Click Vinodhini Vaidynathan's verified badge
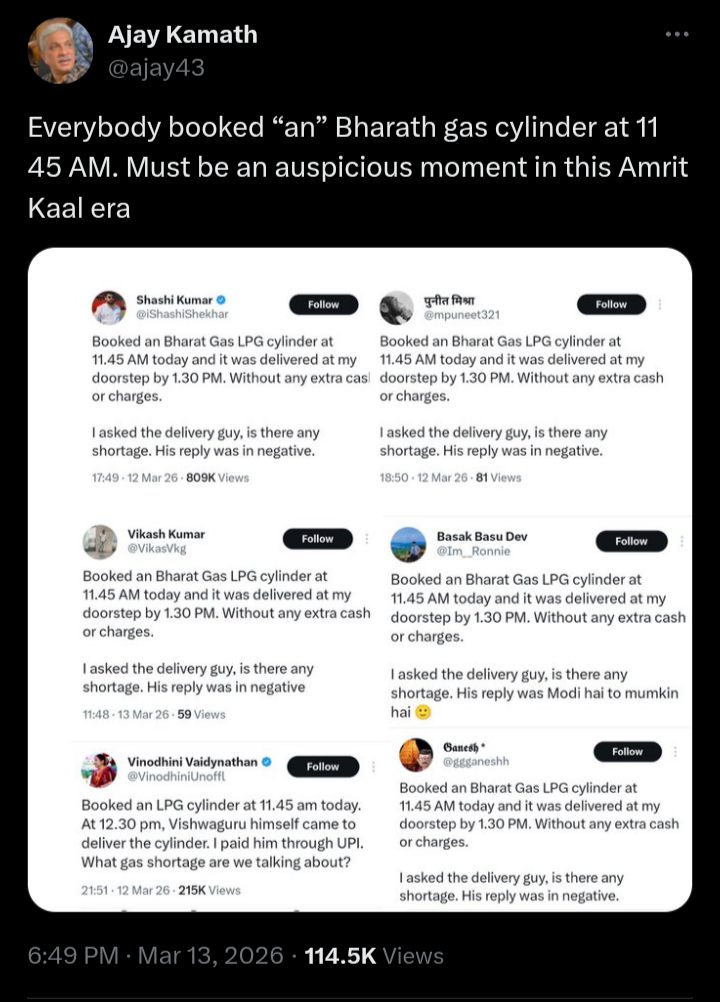 coord(267,762)
